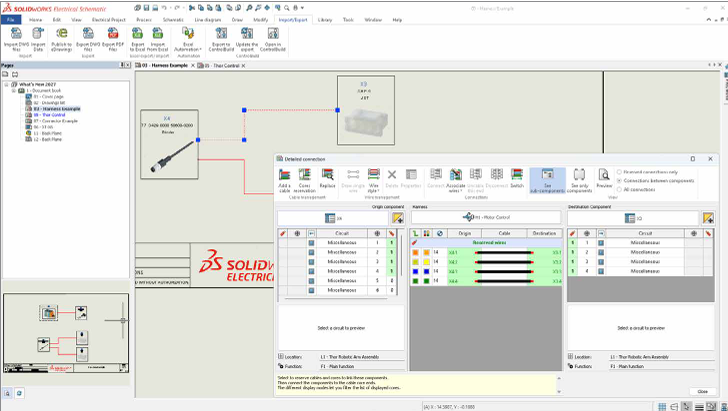The height and width of the screenshot is (411, 728).
Task: Click Export to Excel
Action: (x=137, y=39)
